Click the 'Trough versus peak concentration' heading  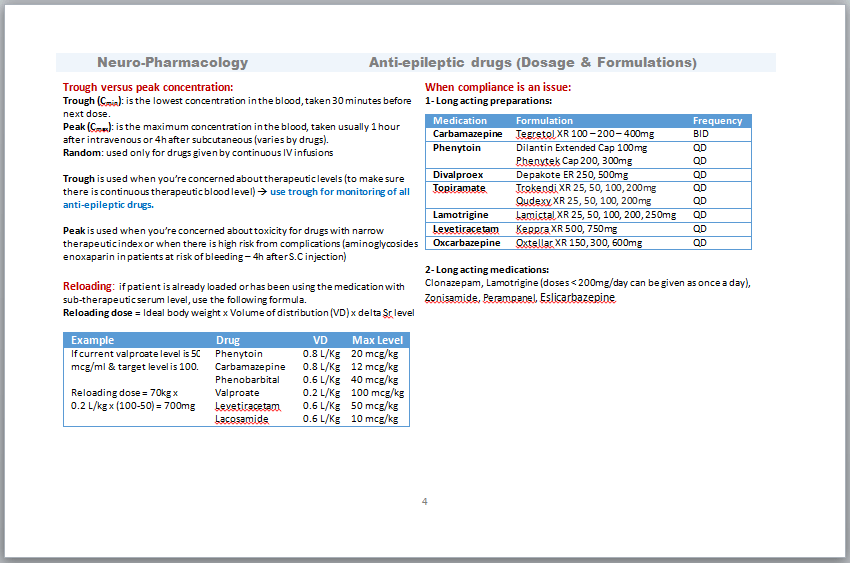148,87
